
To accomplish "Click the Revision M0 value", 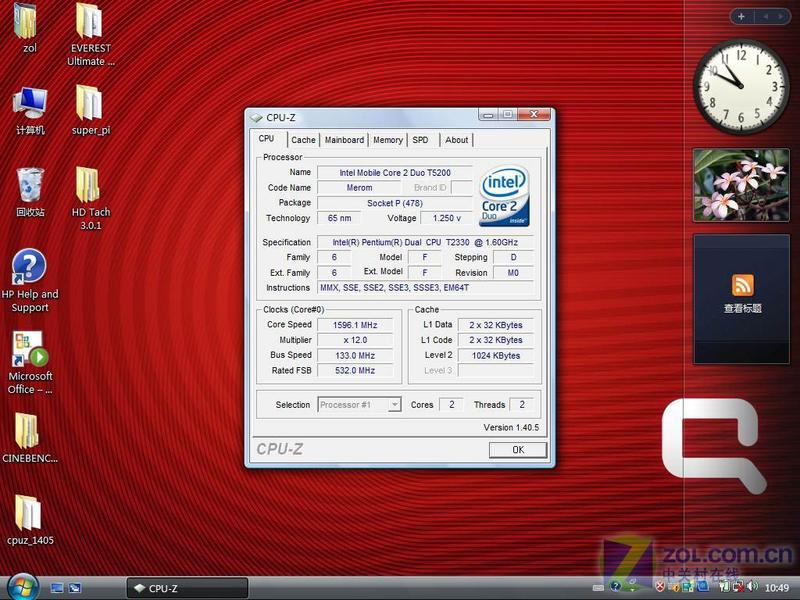I will click(513, 273).
